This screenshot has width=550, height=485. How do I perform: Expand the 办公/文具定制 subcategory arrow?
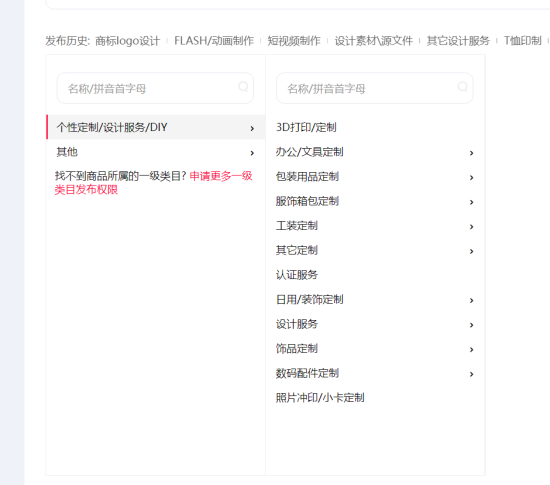click(x=472, y=153)
